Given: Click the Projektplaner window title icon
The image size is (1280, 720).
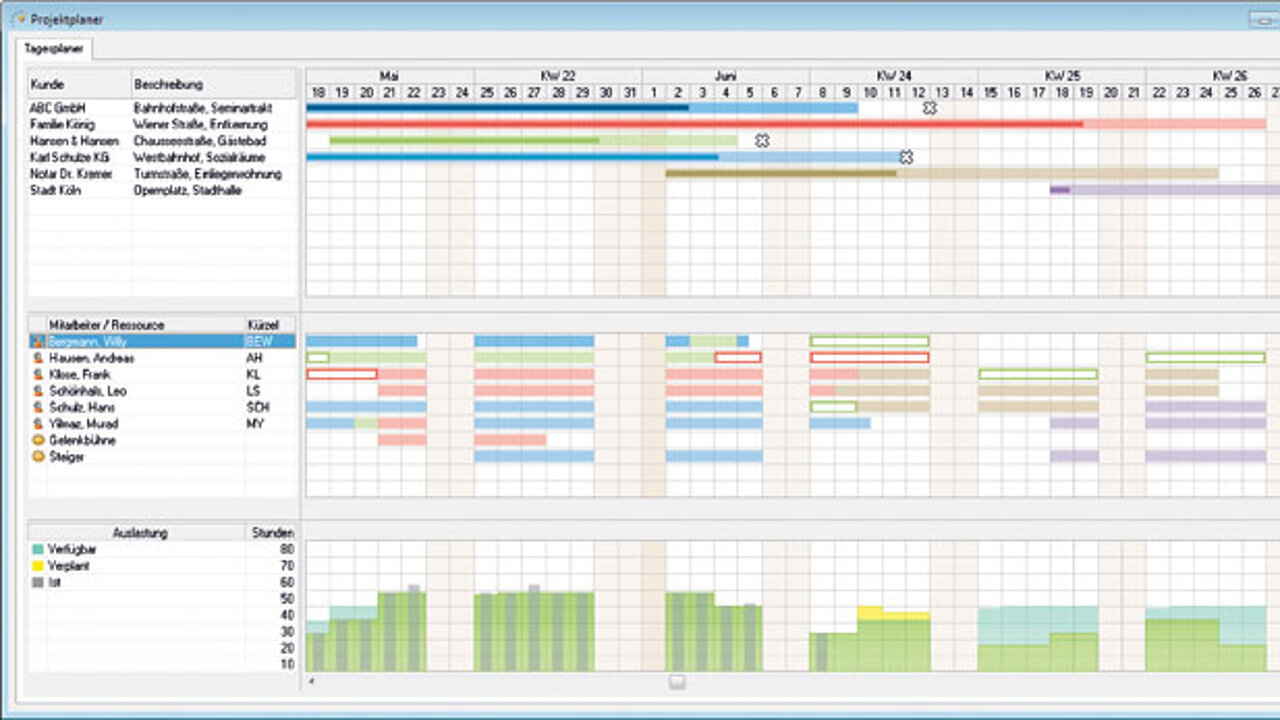Looking at the screenshot, I should pos(17,19).
